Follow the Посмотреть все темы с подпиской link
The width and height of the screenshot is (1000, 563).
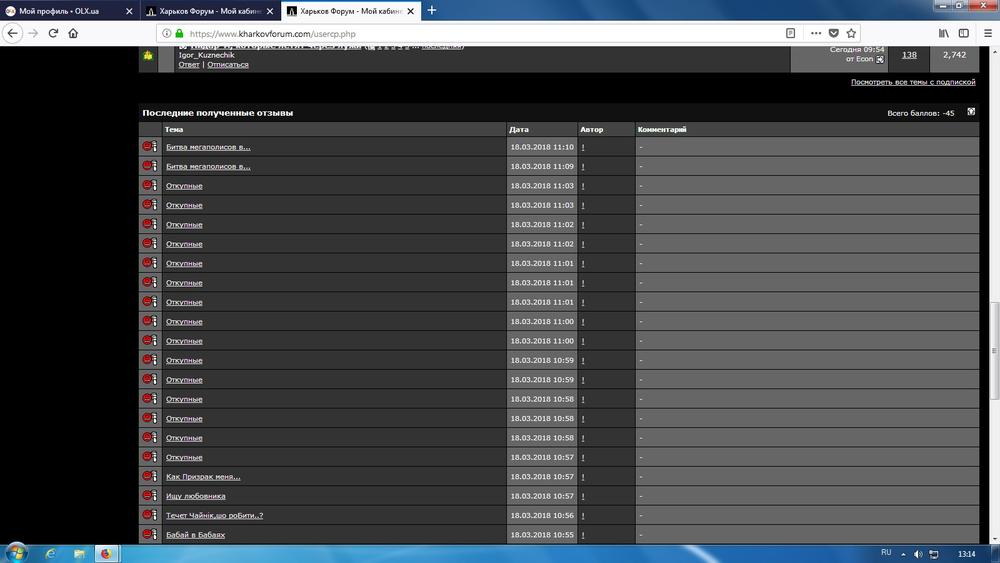913,82
